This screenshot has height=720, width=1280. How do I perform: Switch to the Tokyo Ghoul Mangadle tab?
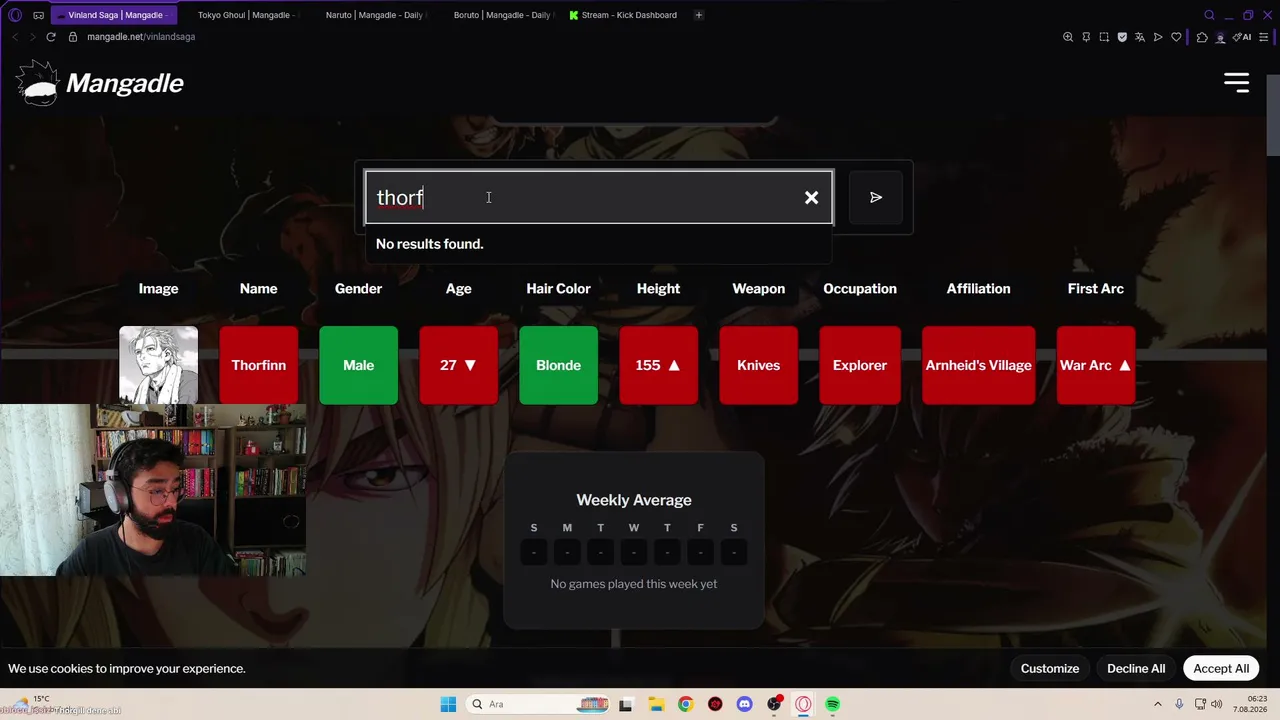tap(246, 15)
